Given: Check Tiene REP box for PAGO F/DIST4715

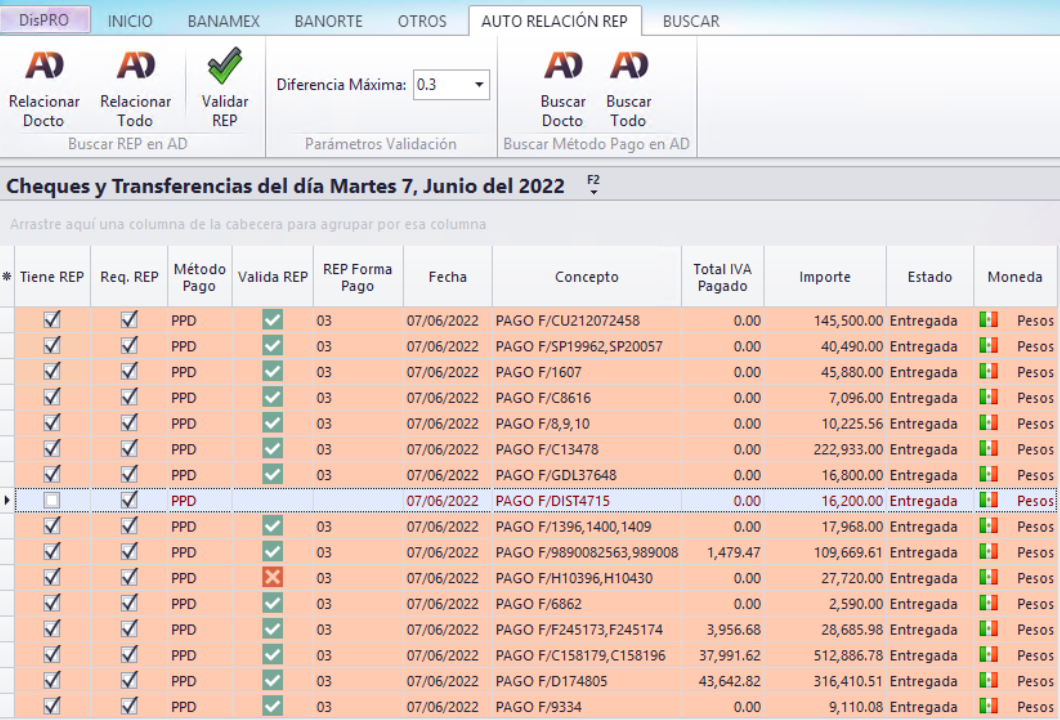Looking at the screenshot, I should 52,500.
